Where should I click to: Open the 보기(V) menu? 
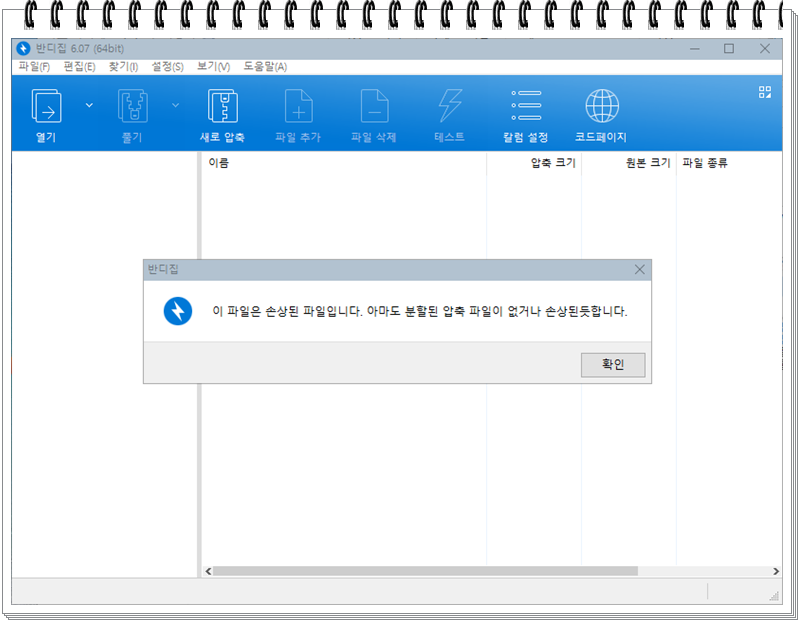[213, 67]
